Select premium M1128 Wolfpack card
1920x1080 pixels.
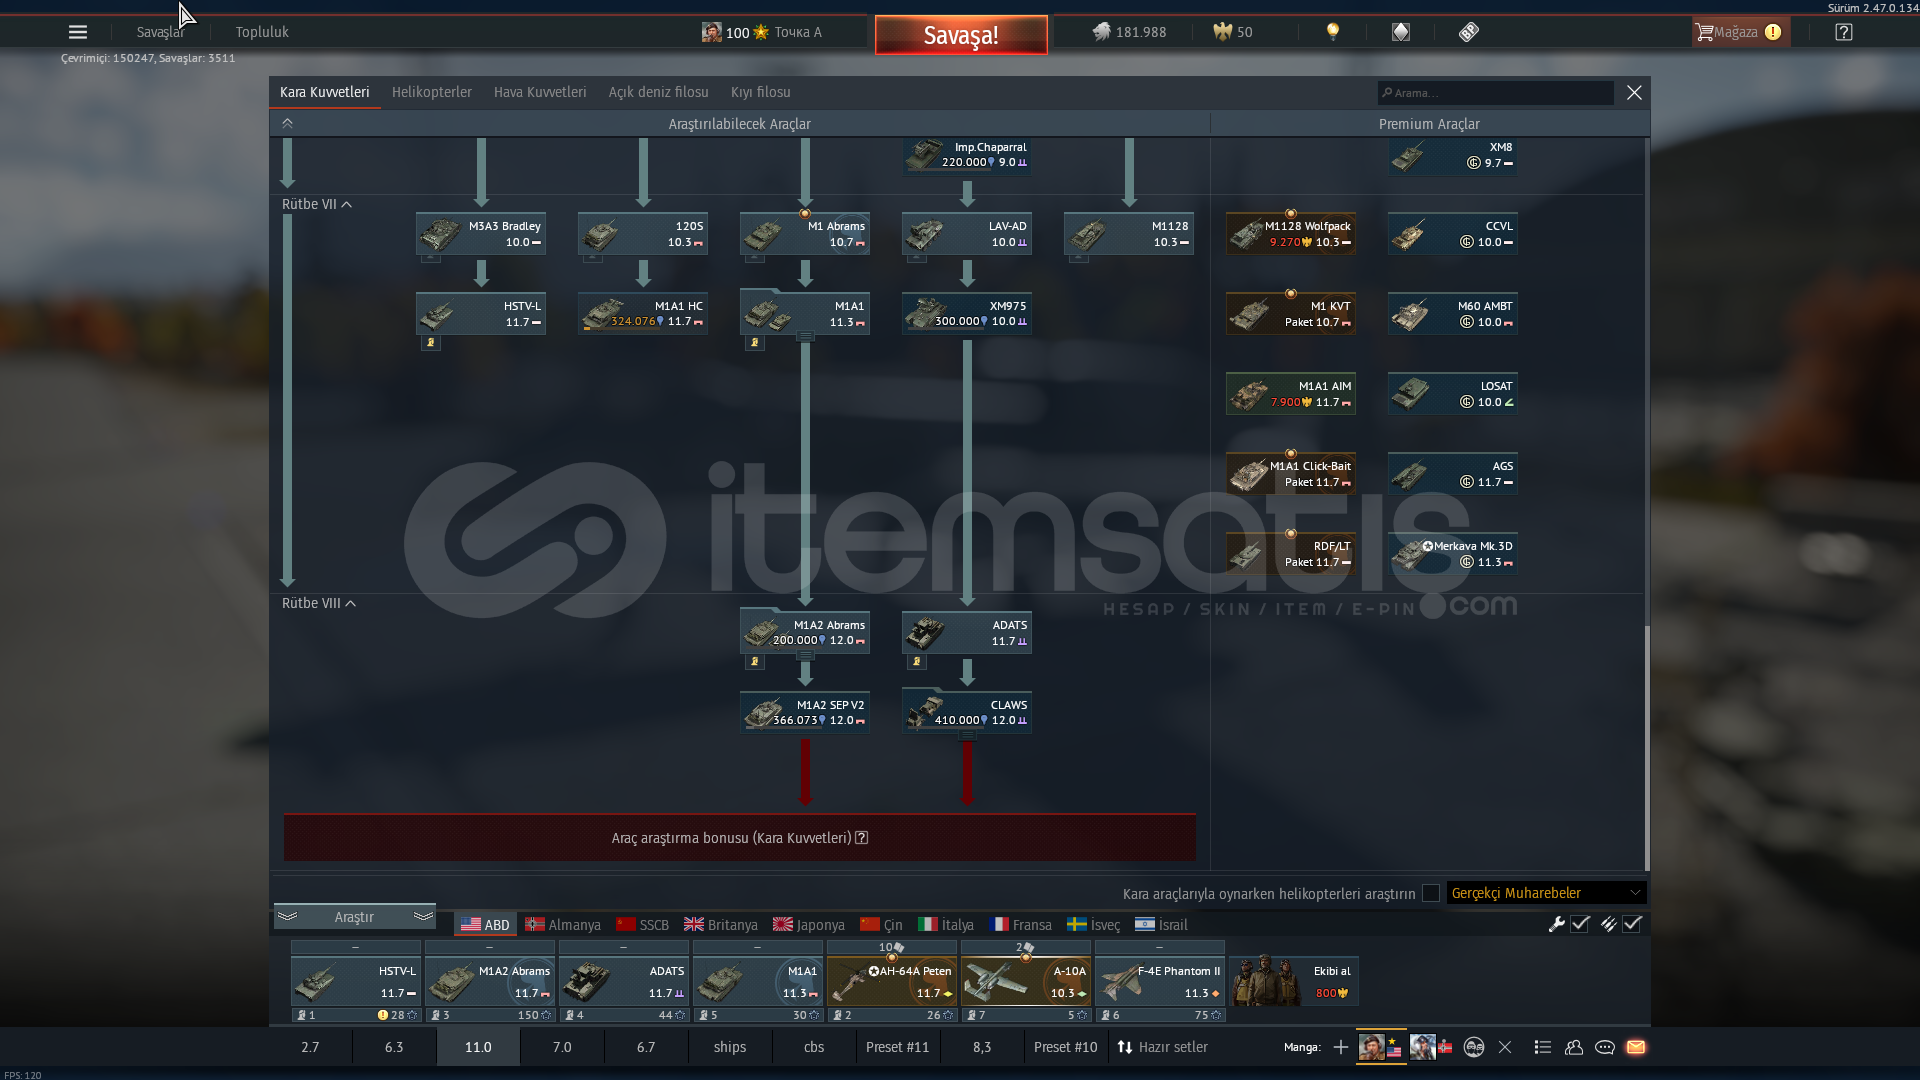(x=1291, y=233)
